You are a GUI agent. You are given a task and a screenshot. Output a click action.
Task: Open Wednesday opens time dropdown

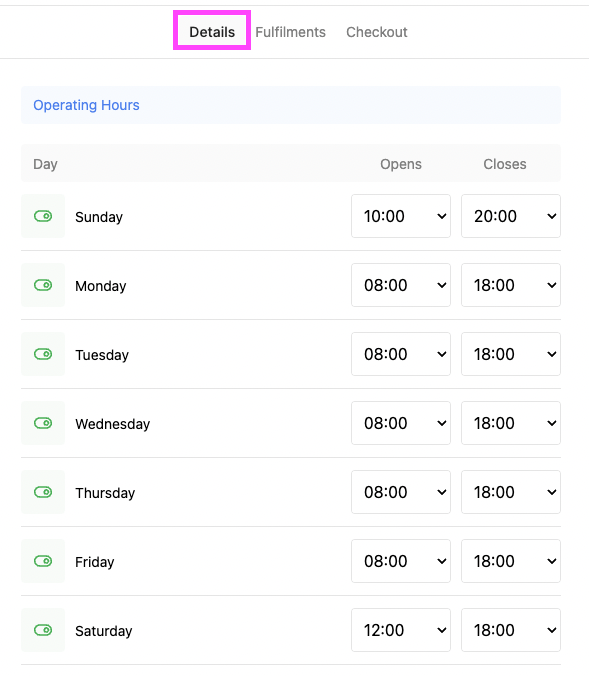pyautogui.click(x=401, y=423)
